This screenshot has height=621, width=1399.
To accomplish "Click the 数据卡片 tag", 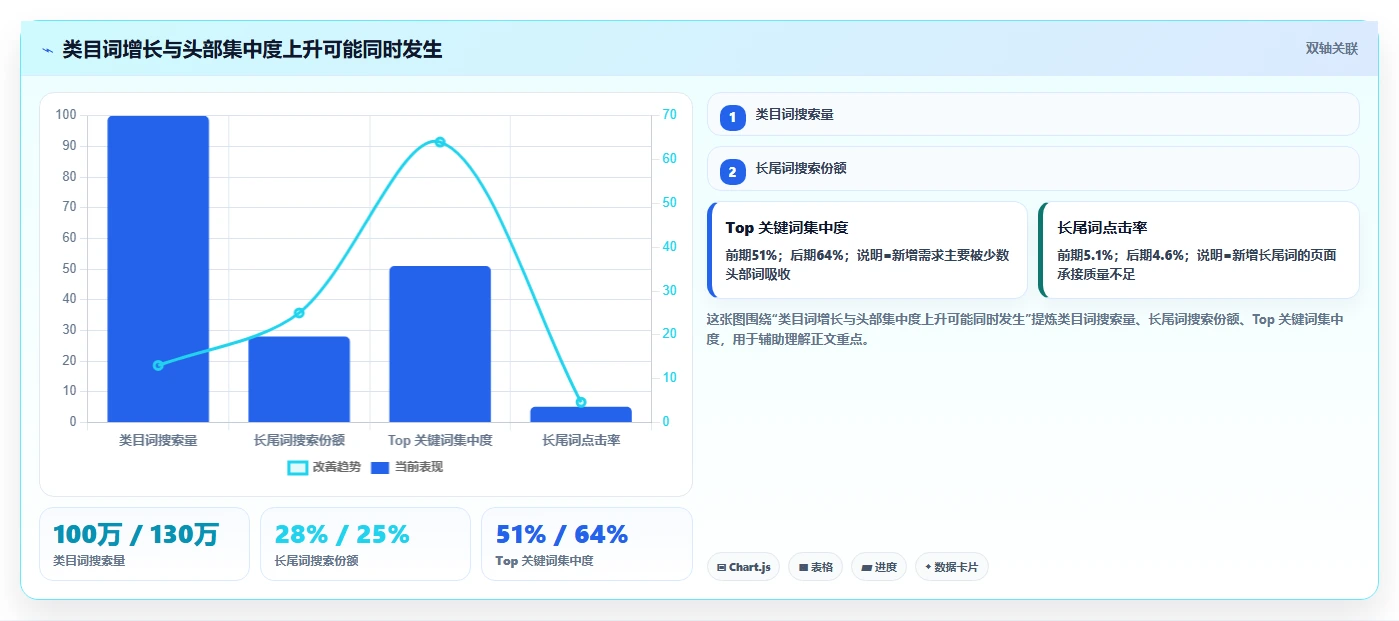I will (x=952, y=567).
